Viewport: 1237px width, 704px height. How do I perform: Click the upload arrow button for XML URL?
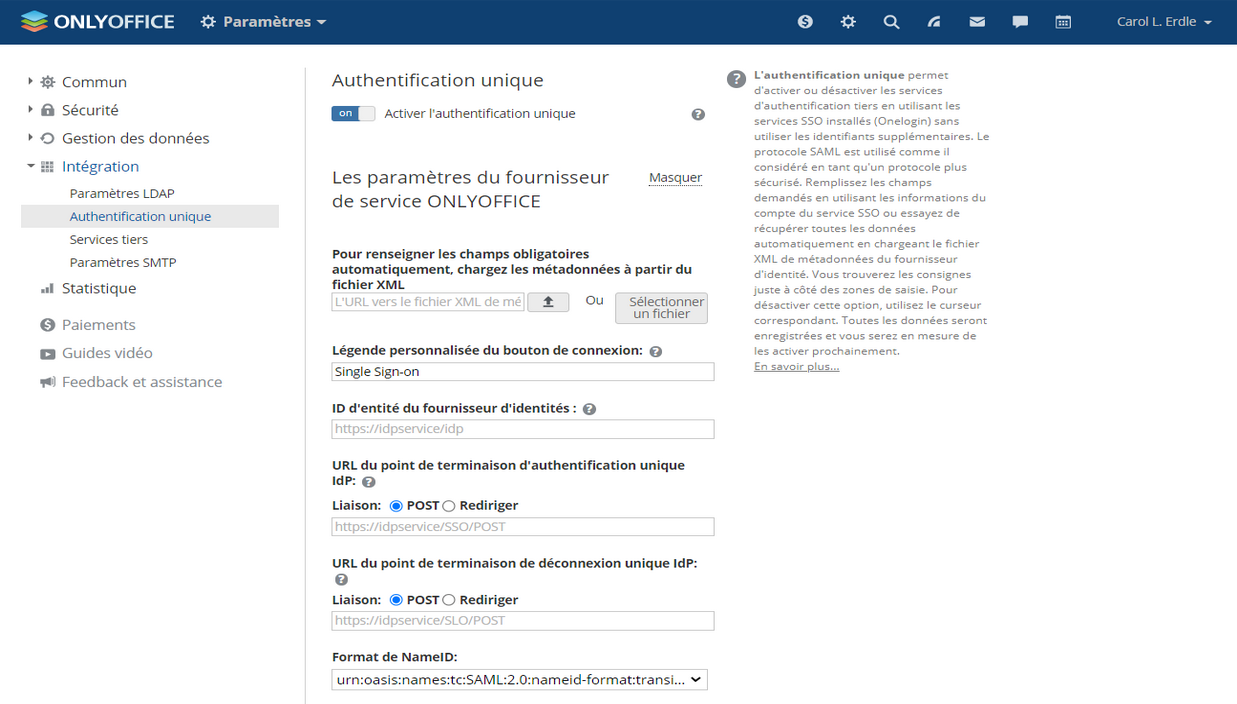tap(548, 301)
